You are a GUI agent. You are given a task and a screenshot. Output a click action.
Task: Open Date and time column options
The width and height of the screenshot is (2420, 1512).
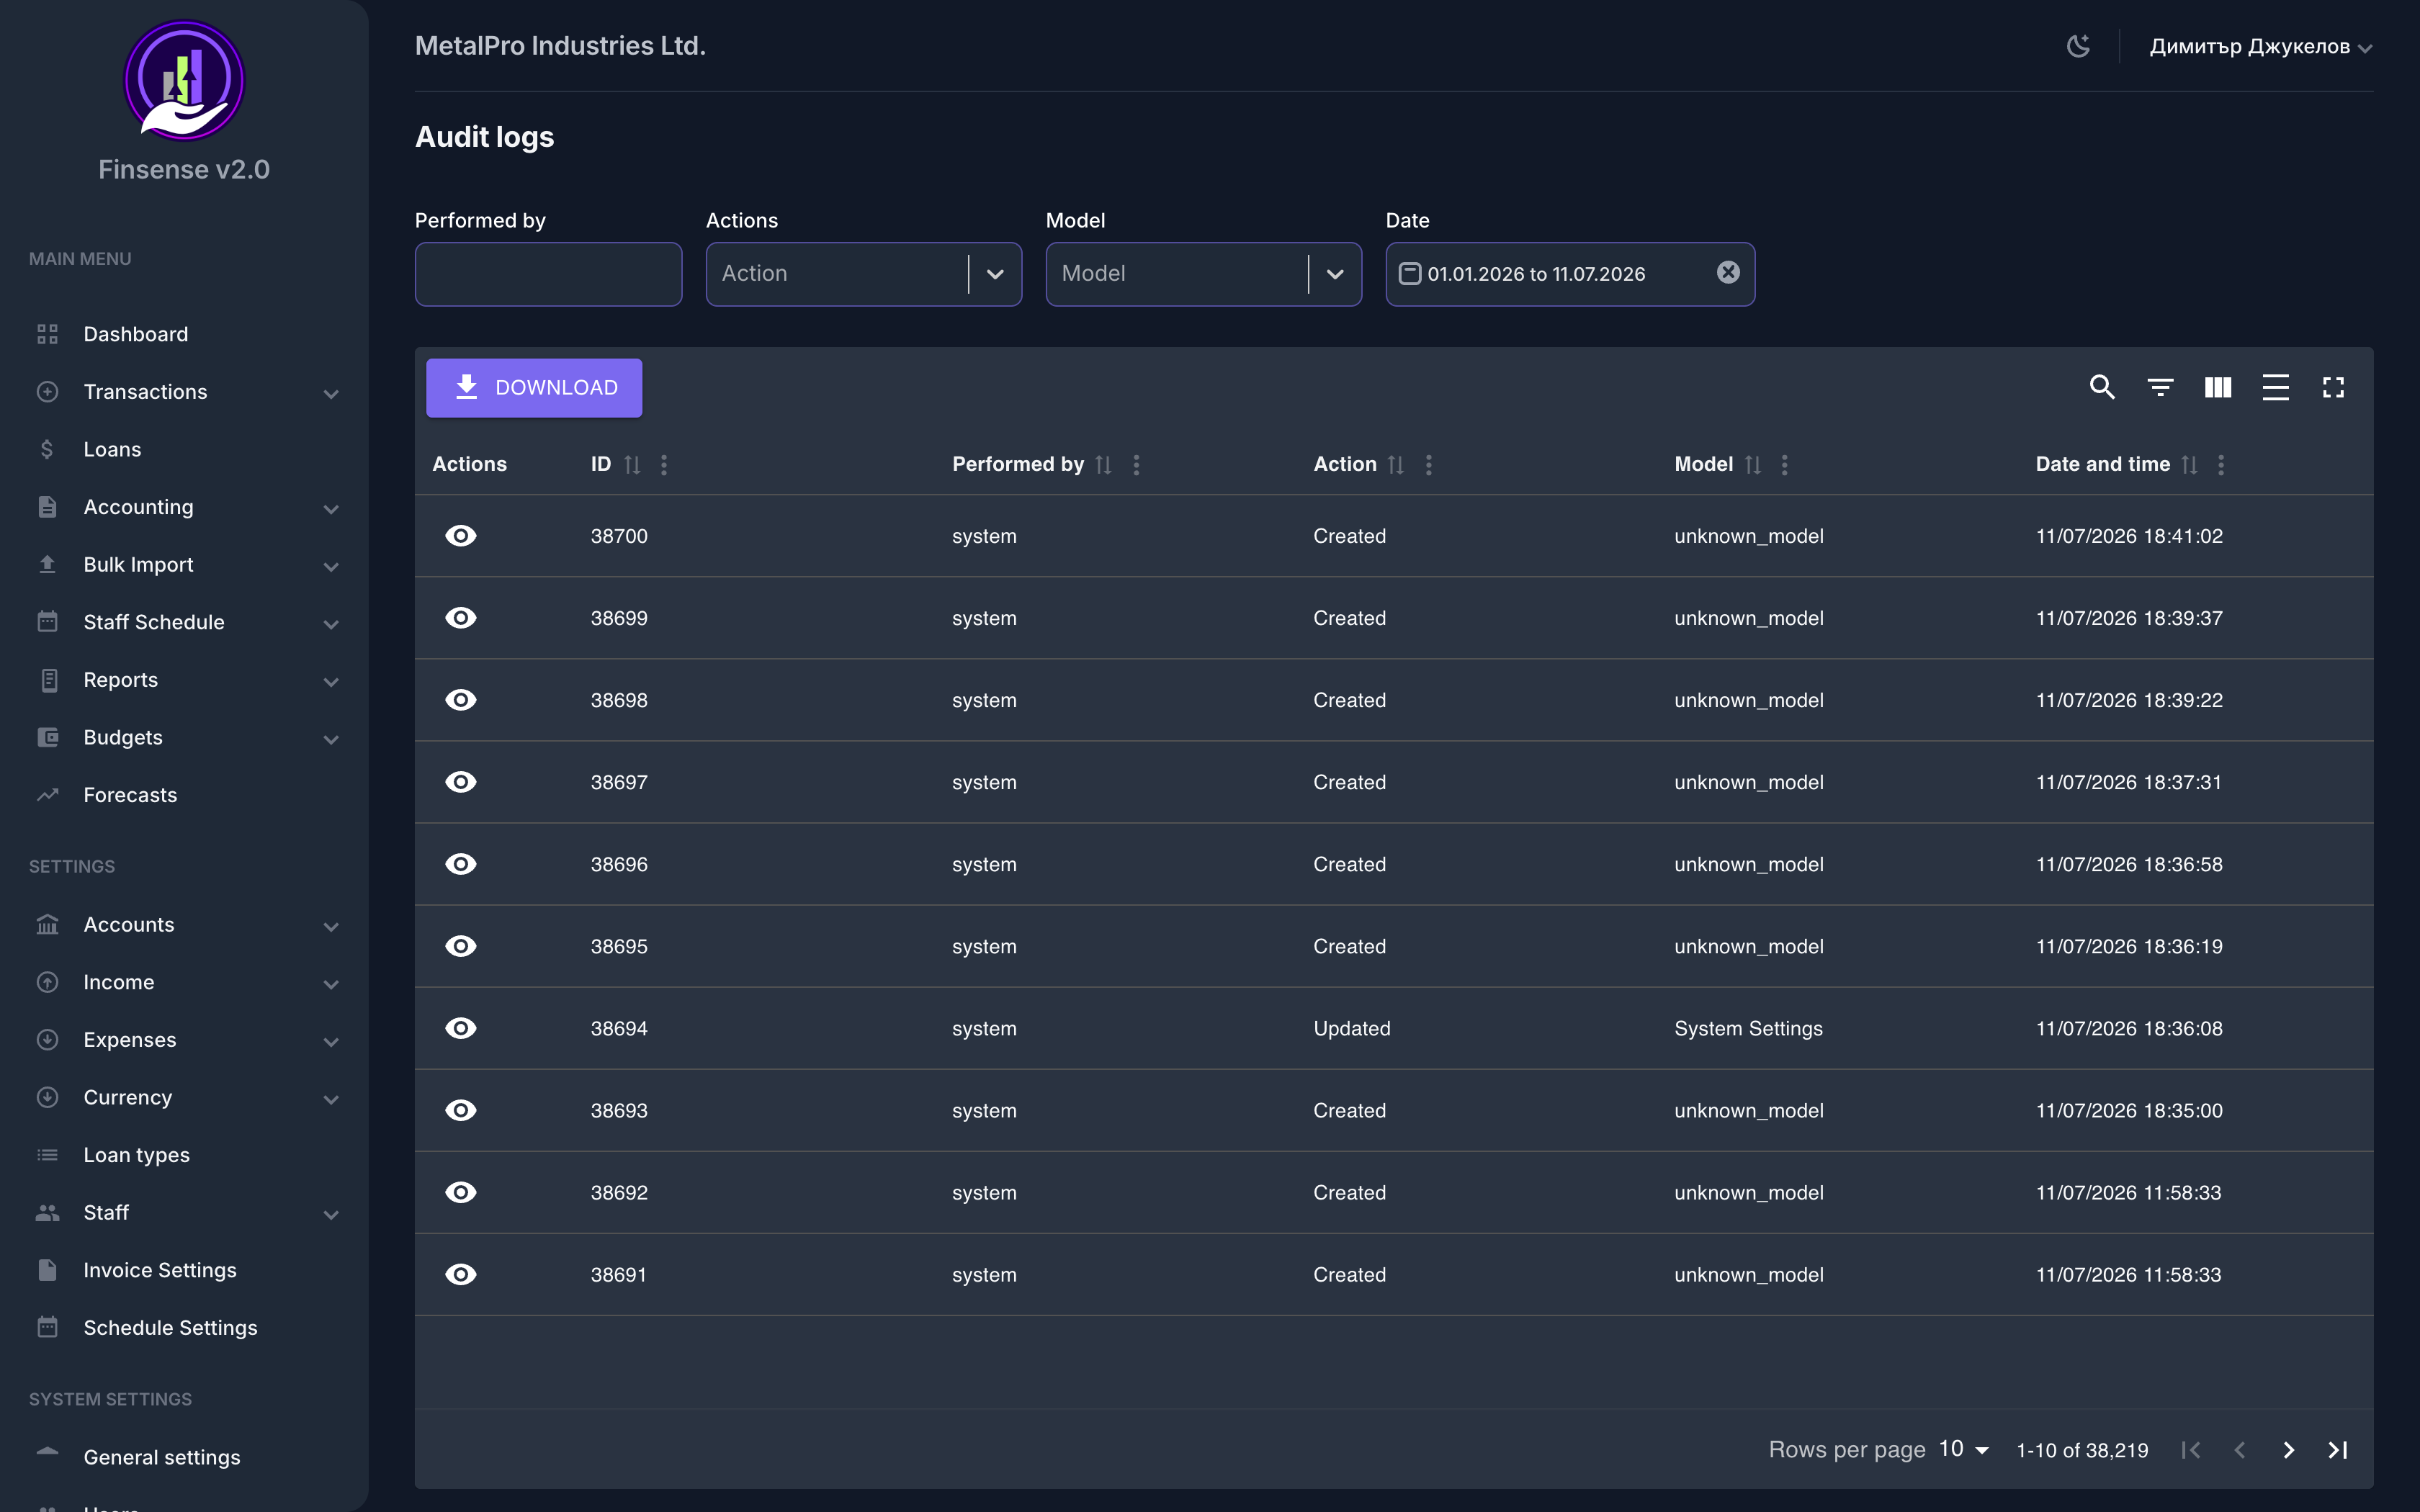point(2221,464)
